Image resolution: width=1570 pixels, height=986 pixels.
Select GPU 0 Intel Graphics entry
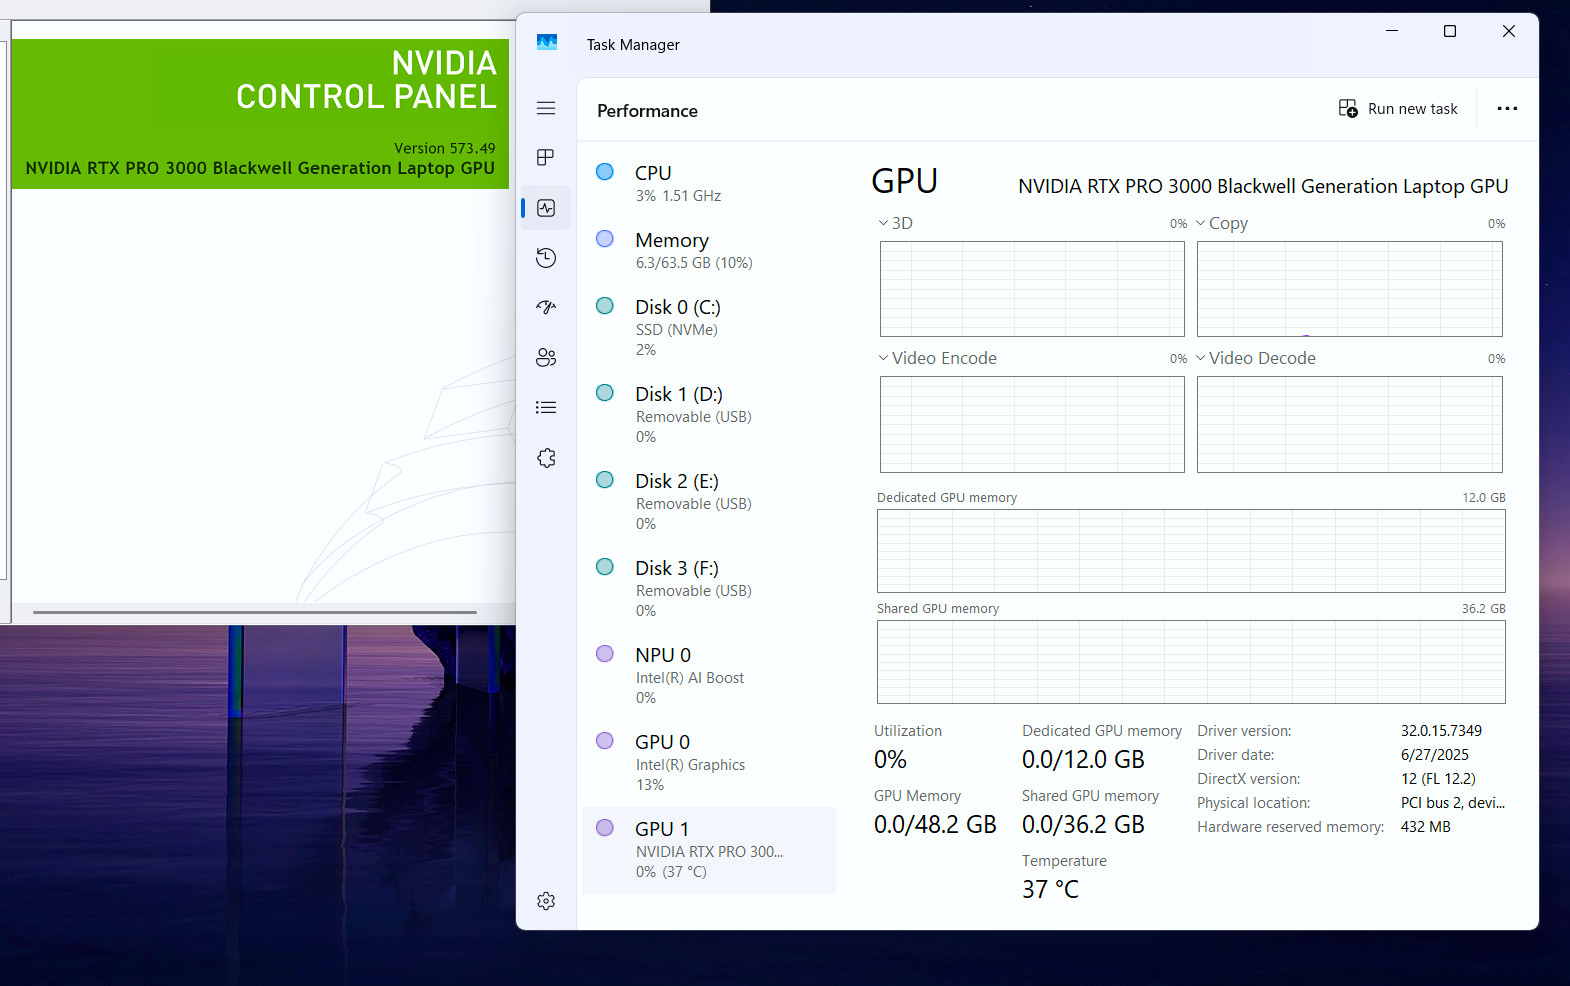point(709,763)
